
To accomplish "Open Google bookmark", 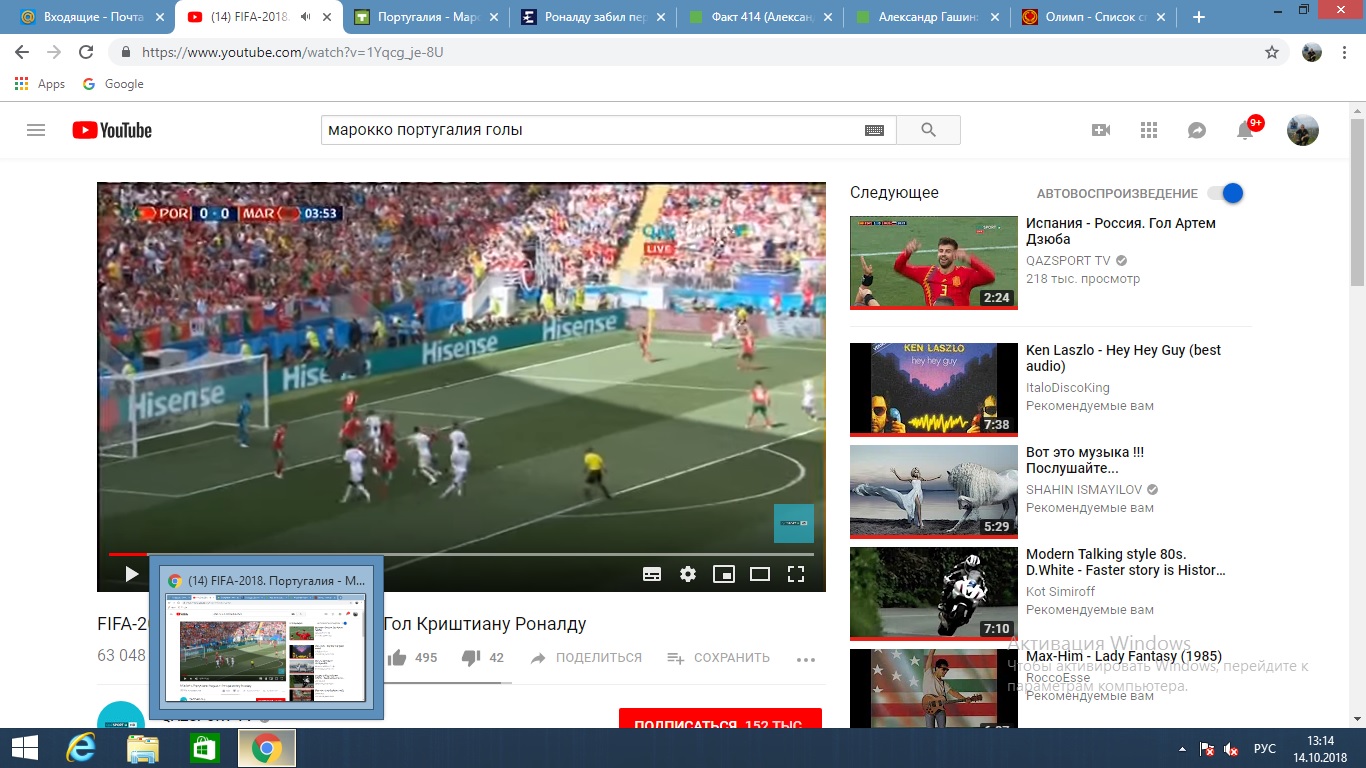I will 113,84.
